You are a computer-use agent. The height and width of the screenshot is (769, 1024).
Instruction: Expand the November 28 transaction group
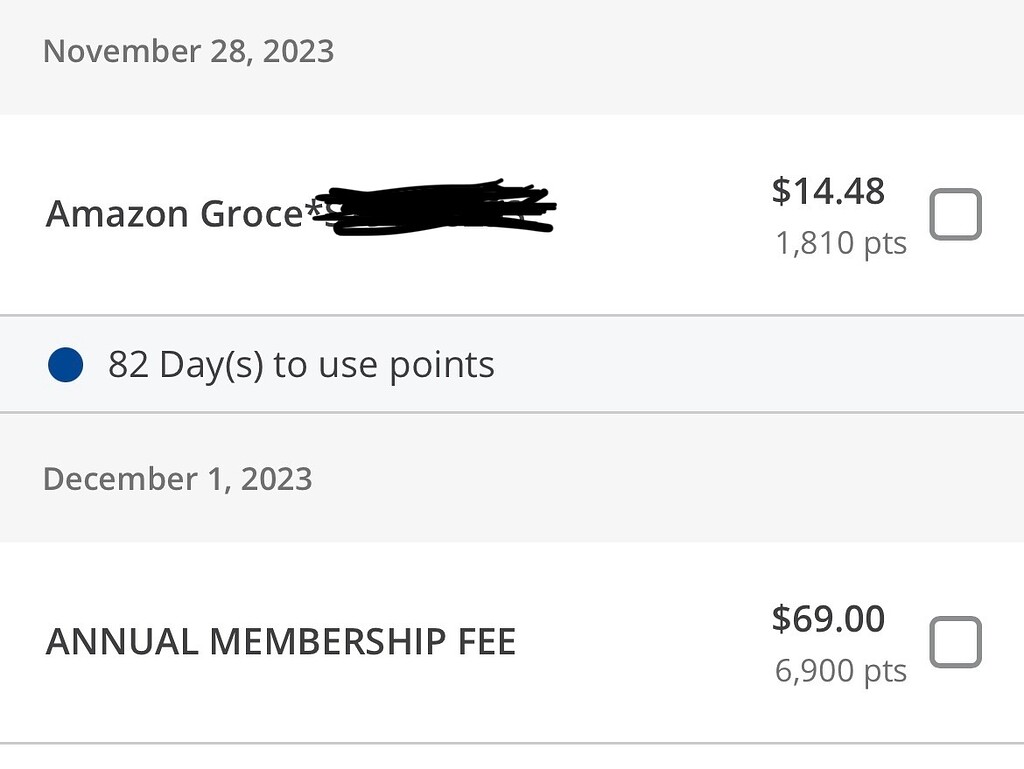(188, 51)
